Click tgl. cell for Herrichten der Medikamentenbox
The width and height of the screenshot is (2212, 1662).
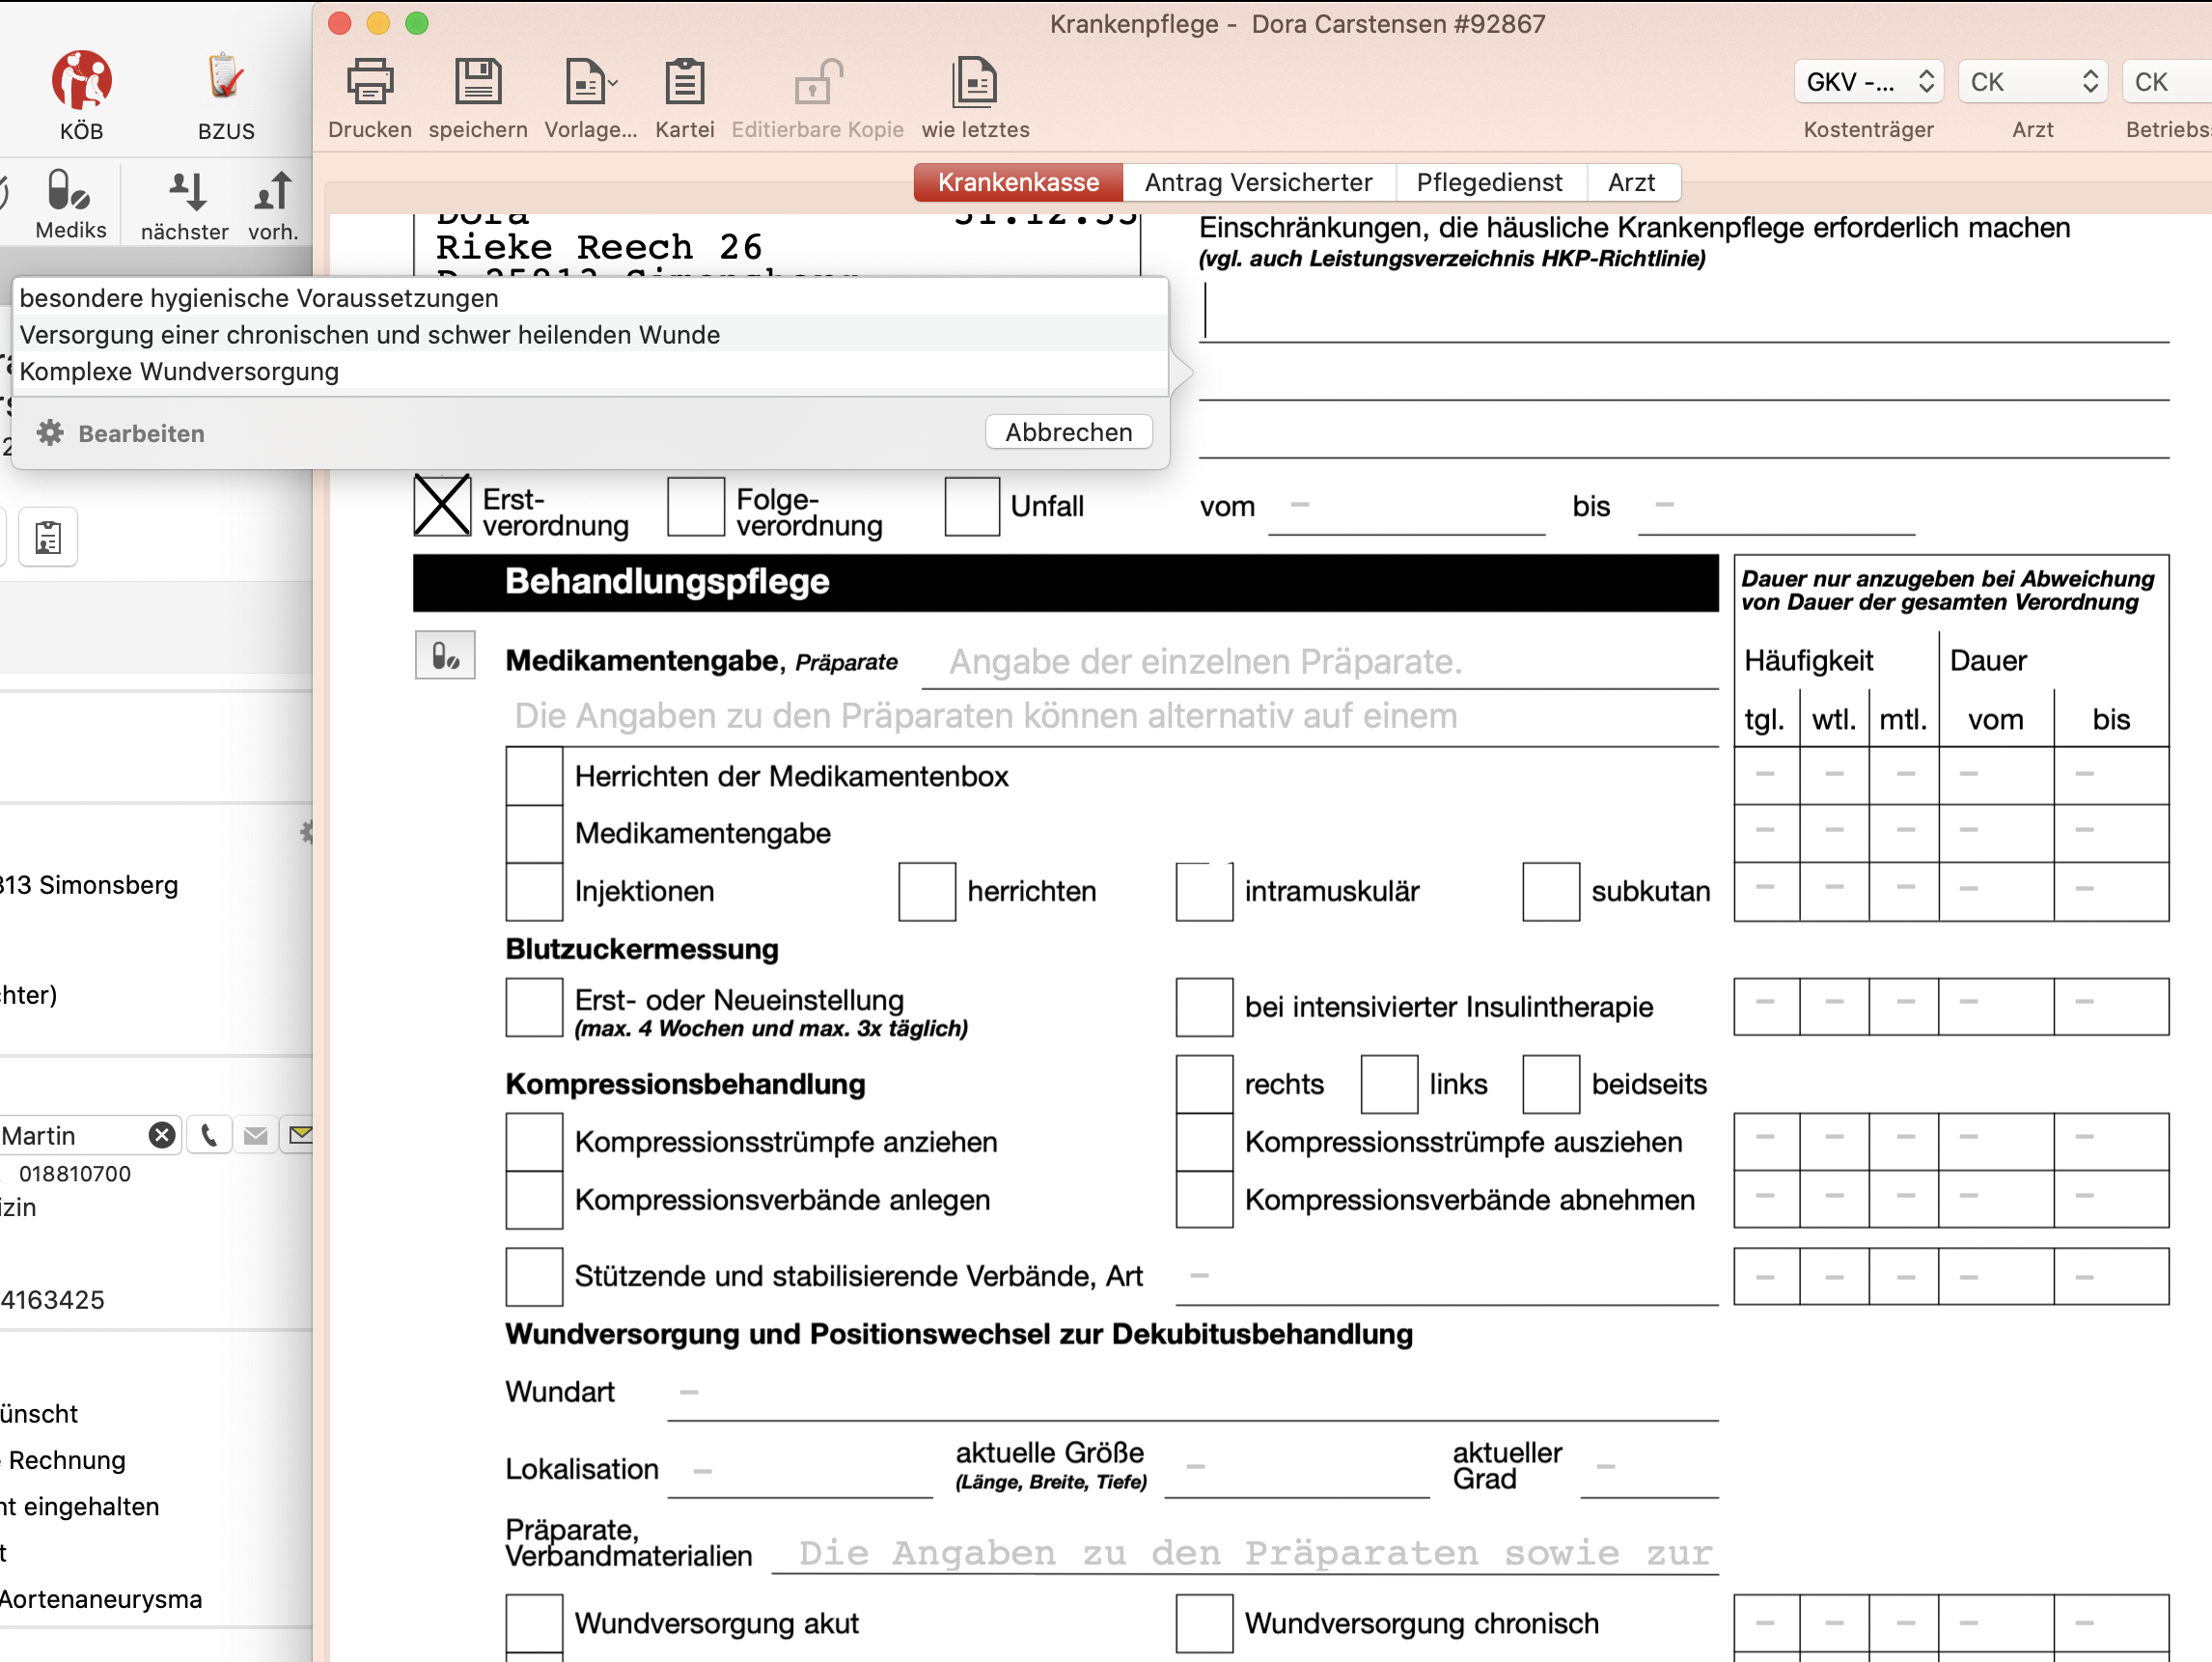pyautogui.click(x=1766, y=775)
